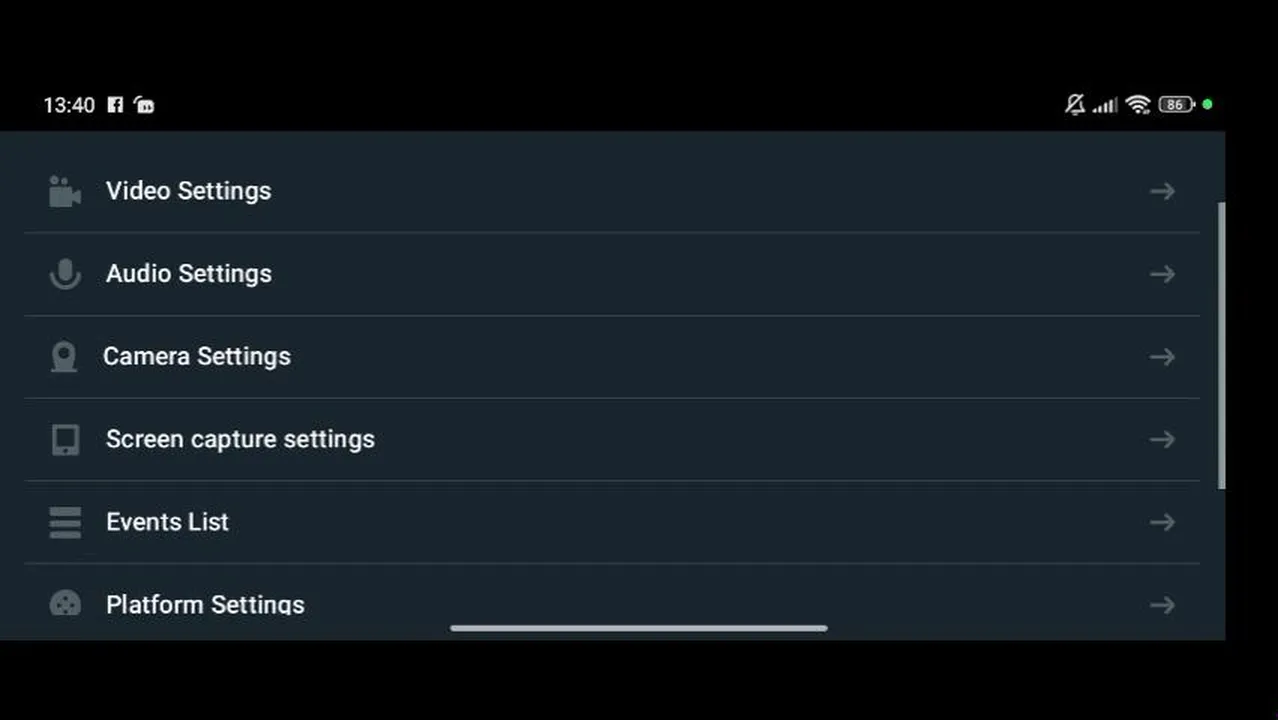
Task: Tap the muted bell icon in status bar
Action: 1075,105
